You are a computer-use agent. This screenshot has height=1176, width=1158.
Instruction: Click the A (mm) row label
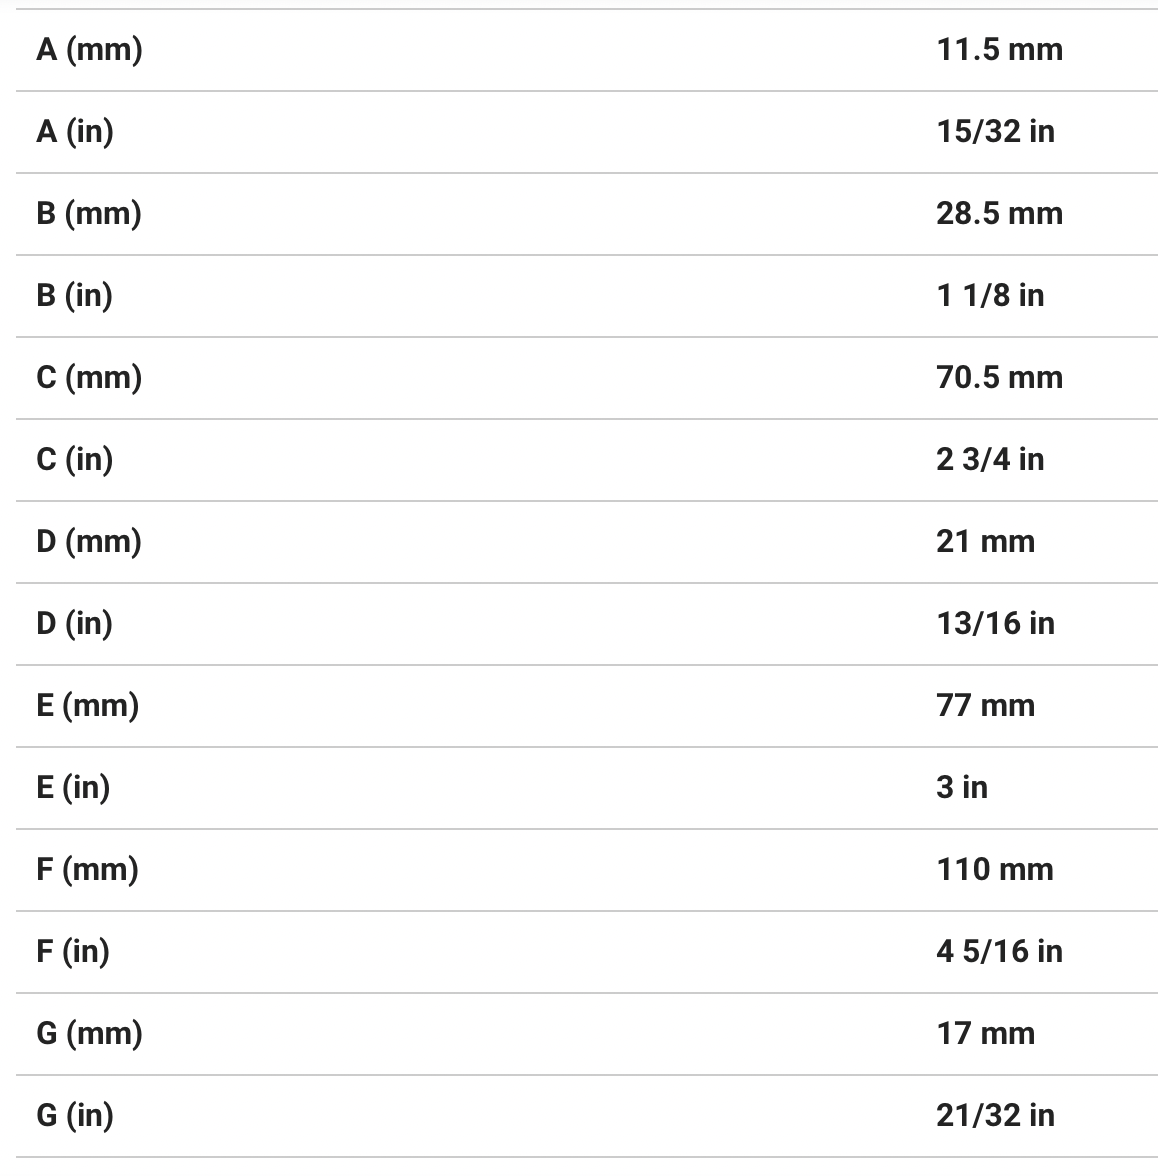coord(89,49)
